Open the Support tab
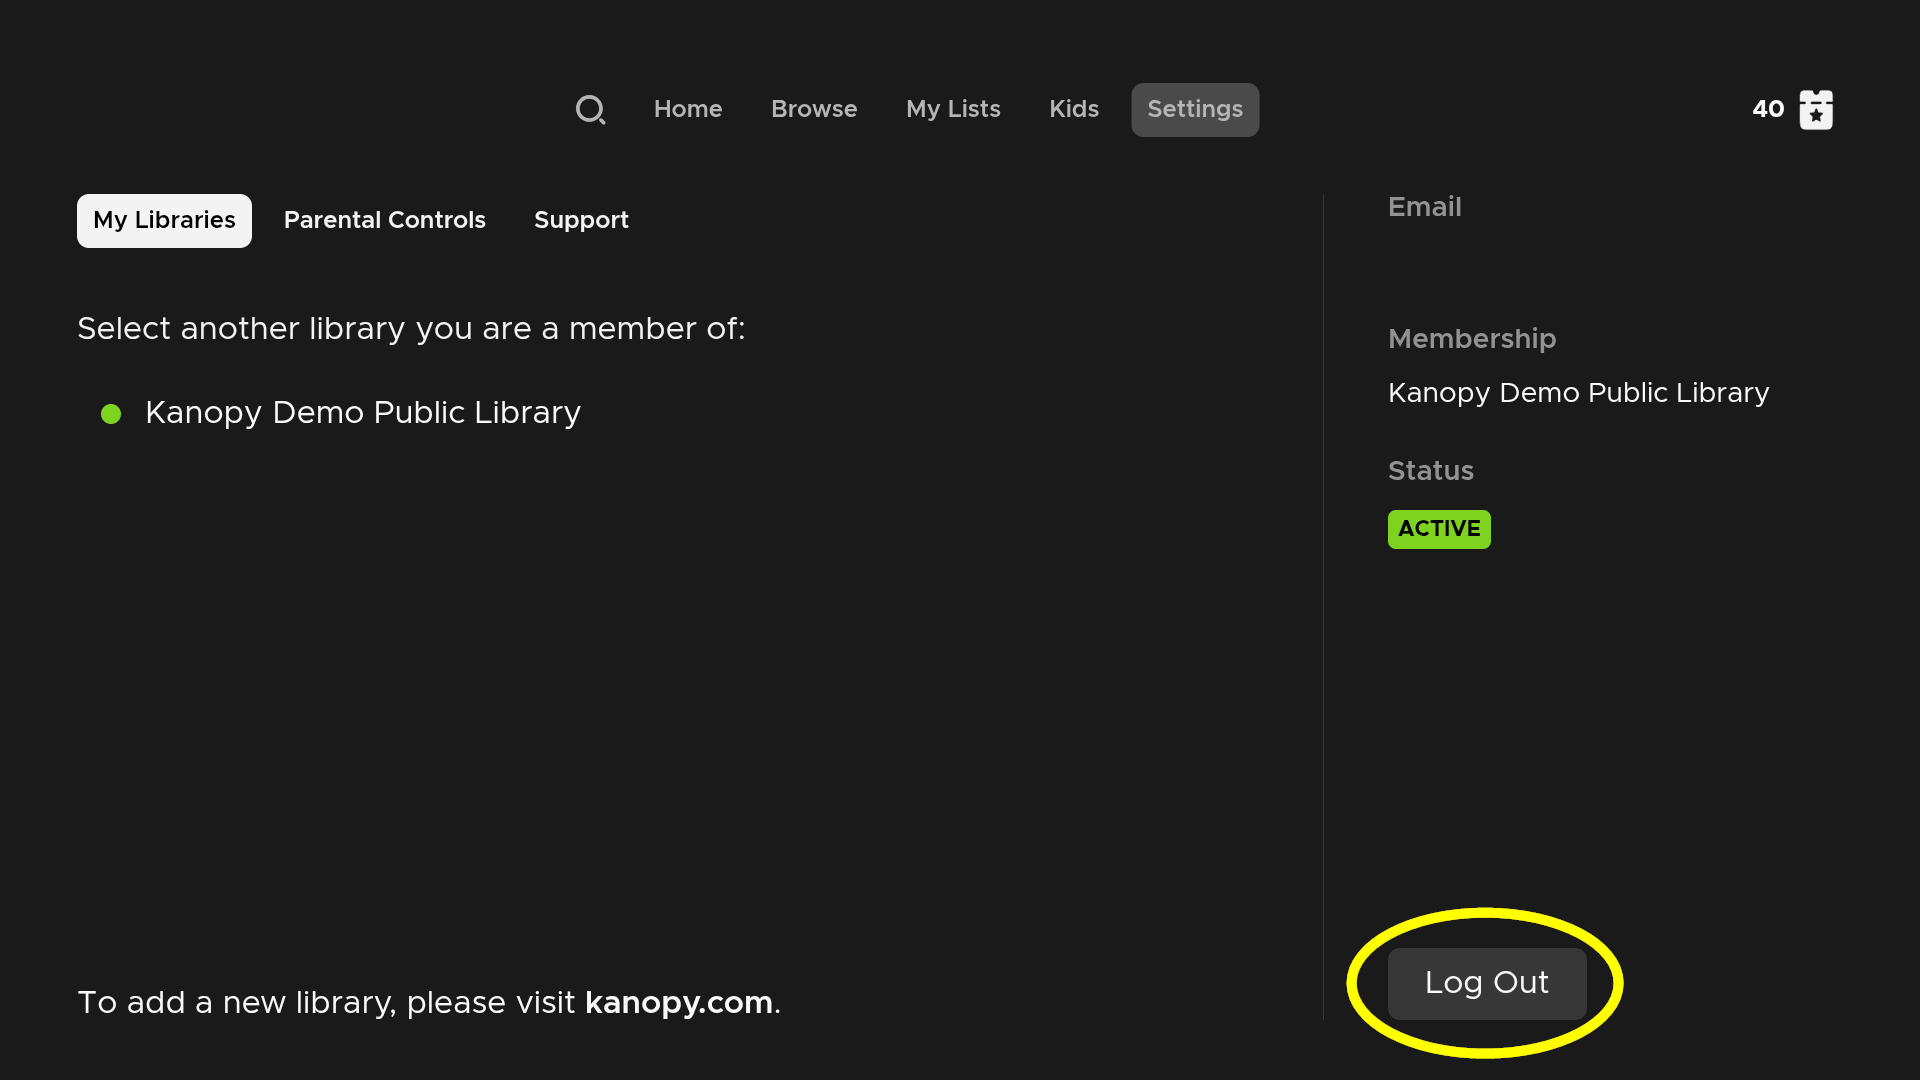Screen dimensions: 1920x1080 point(581,220)
